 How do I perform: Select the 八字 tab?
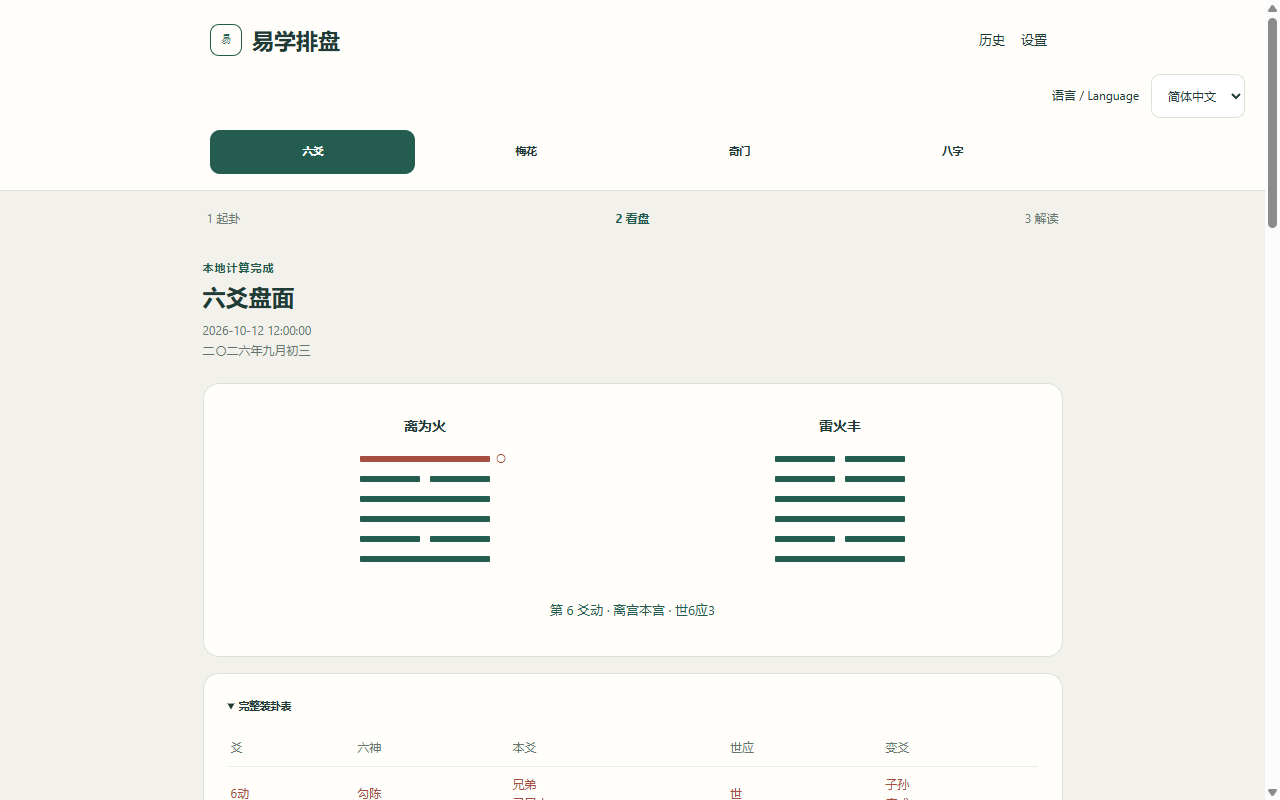pyautogui.click(x=953, y=152)
